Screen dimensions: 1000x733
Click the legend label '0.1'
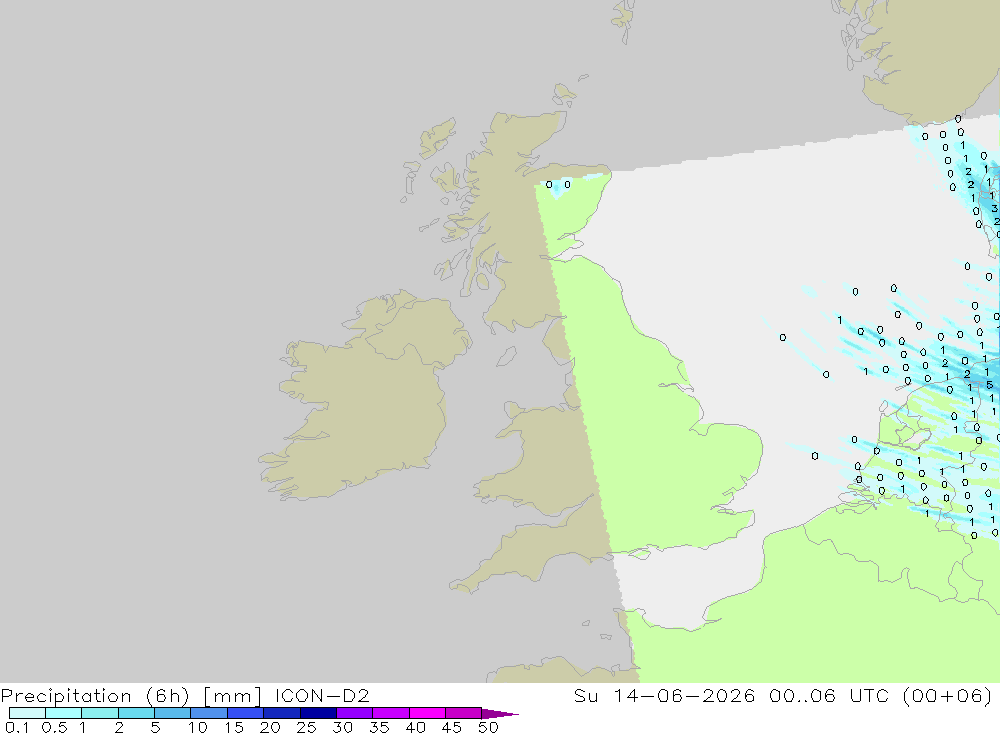point(17,727)
